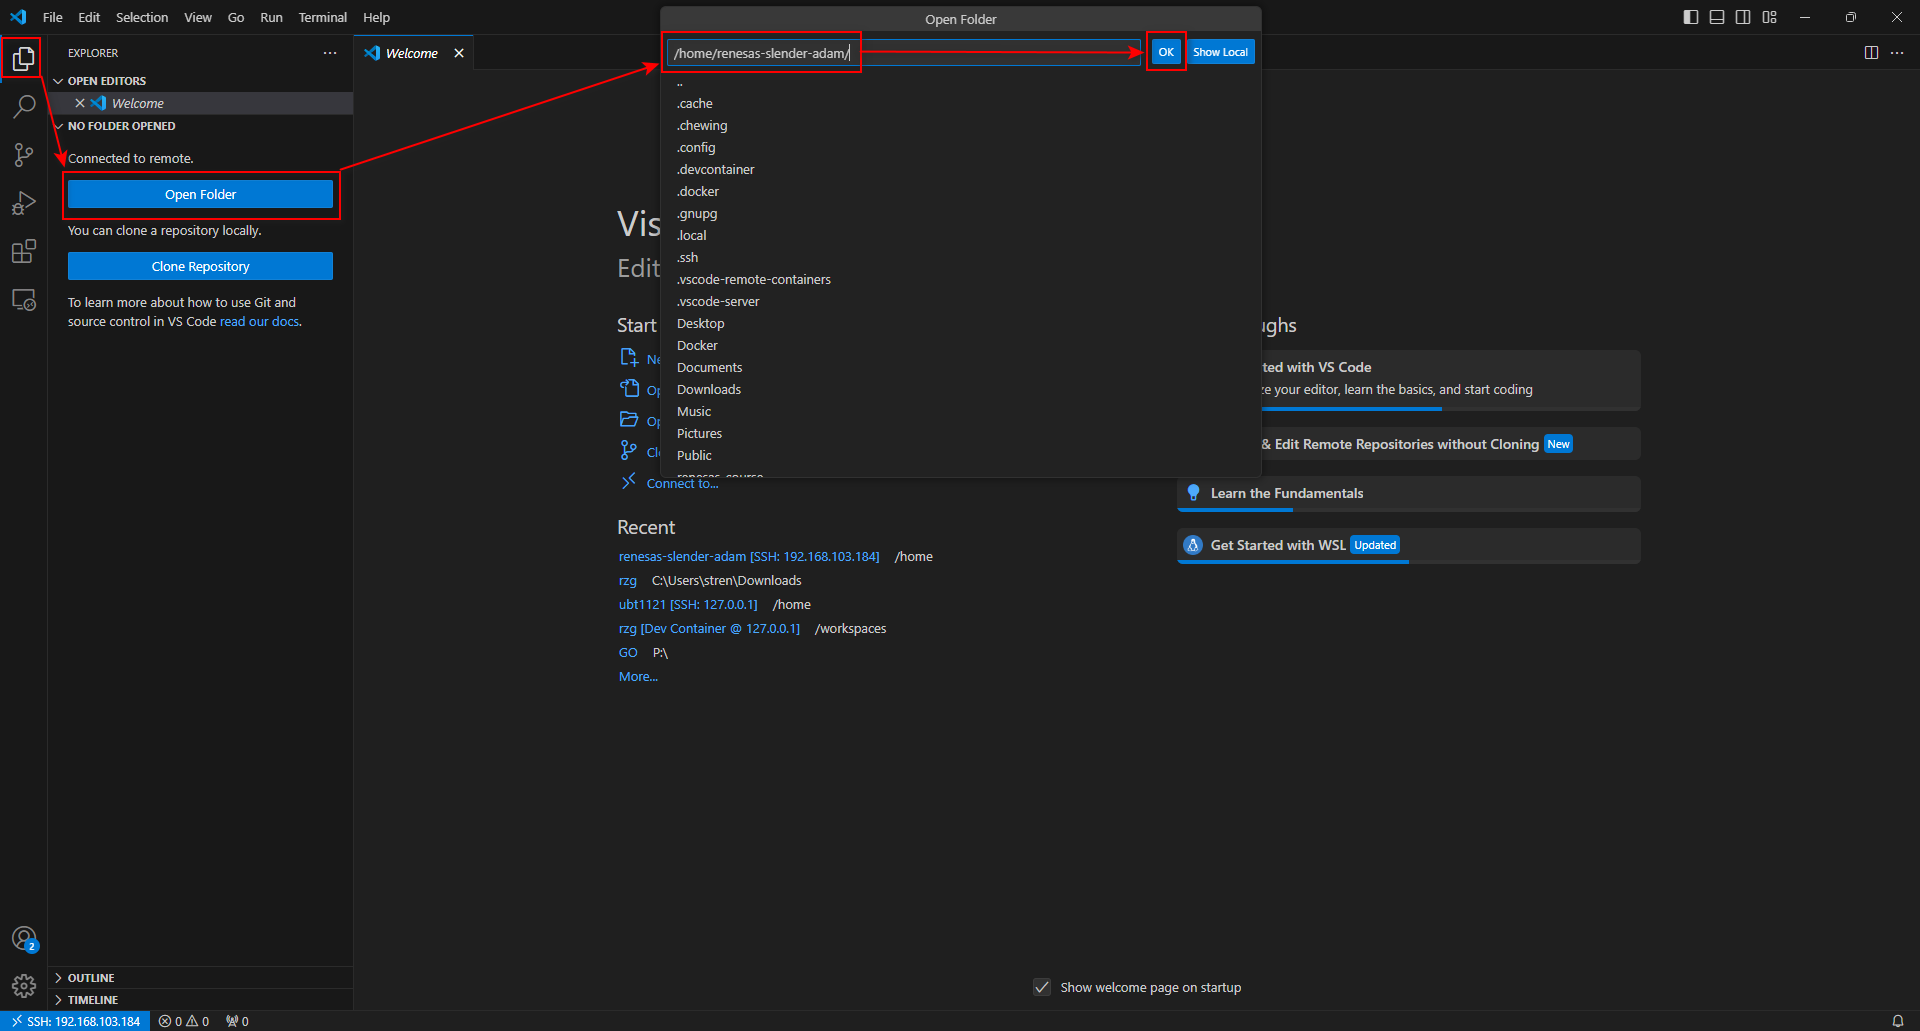The width and height of the screenshot is (1920, 1031).
Task: Select the Downloads folder in list
Action: [x=961, y=389]
